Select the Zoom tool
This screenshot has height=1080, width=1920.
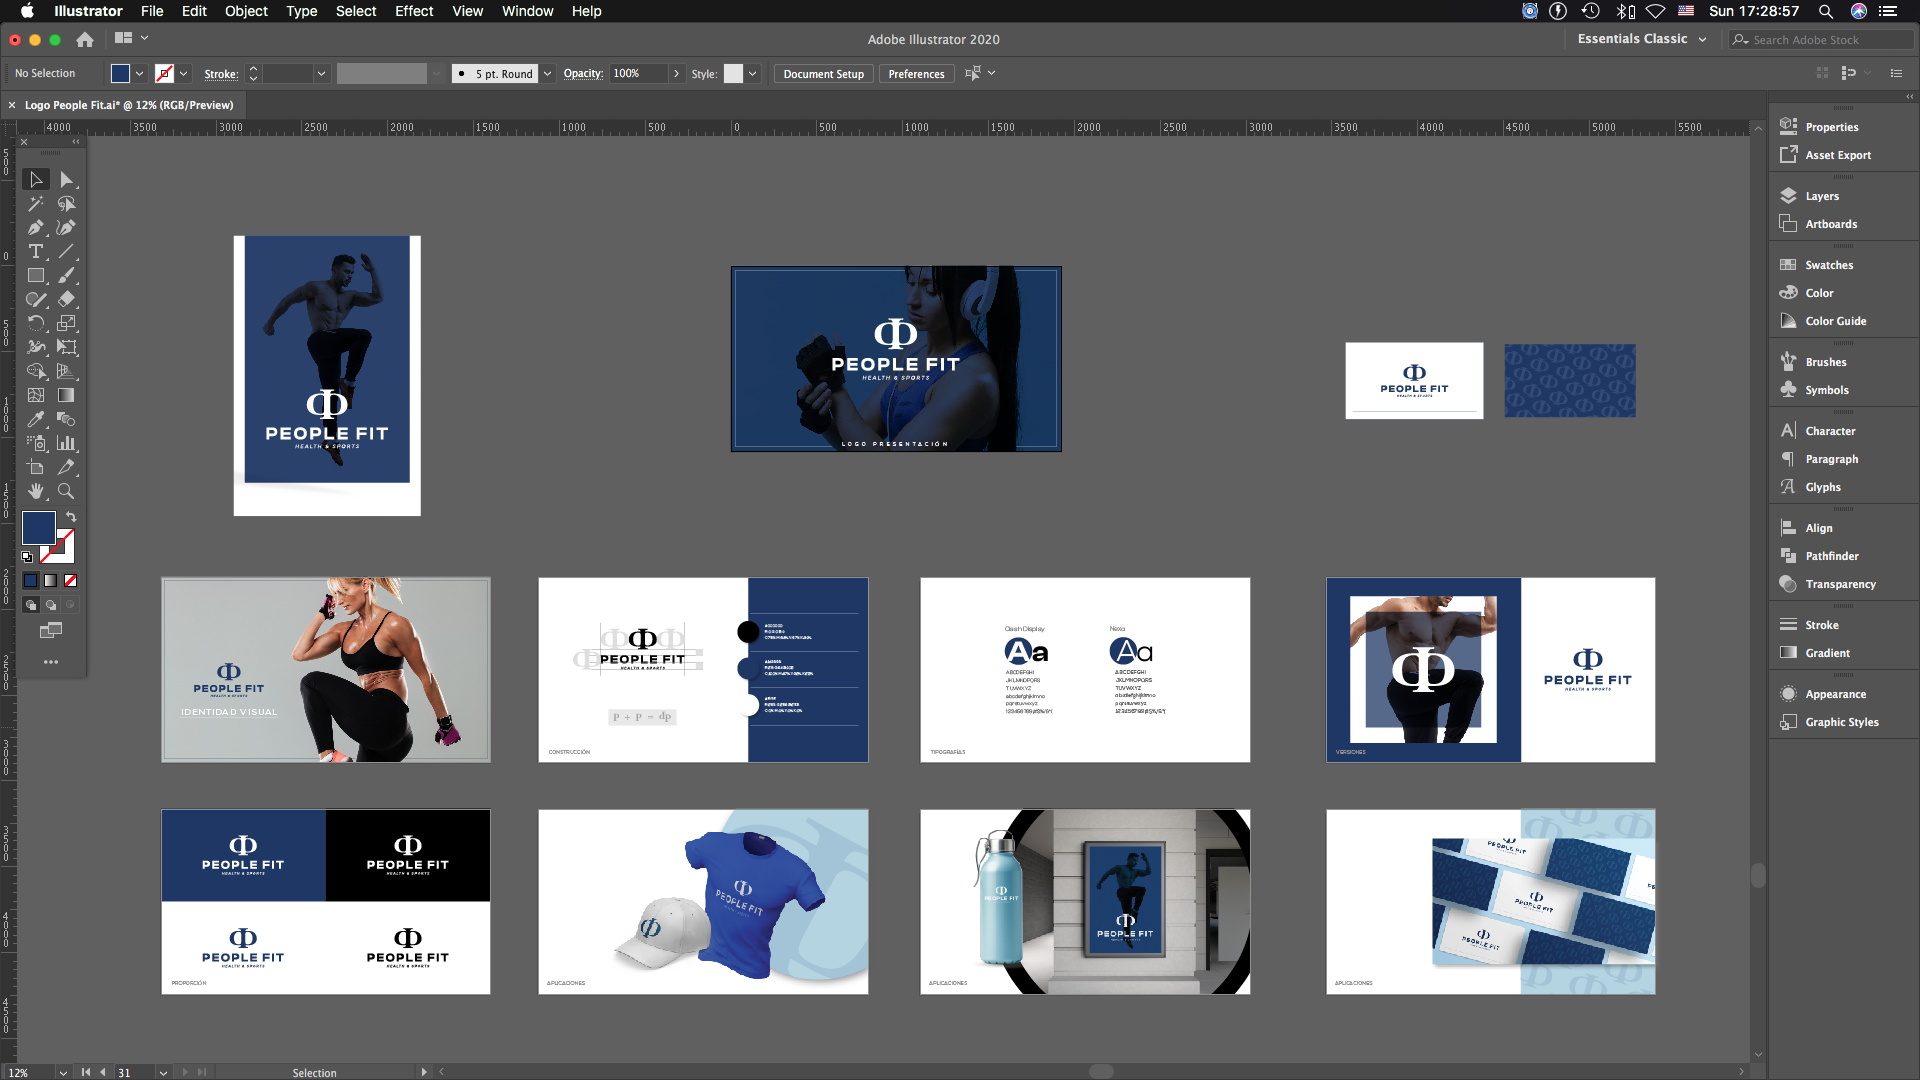66,492
